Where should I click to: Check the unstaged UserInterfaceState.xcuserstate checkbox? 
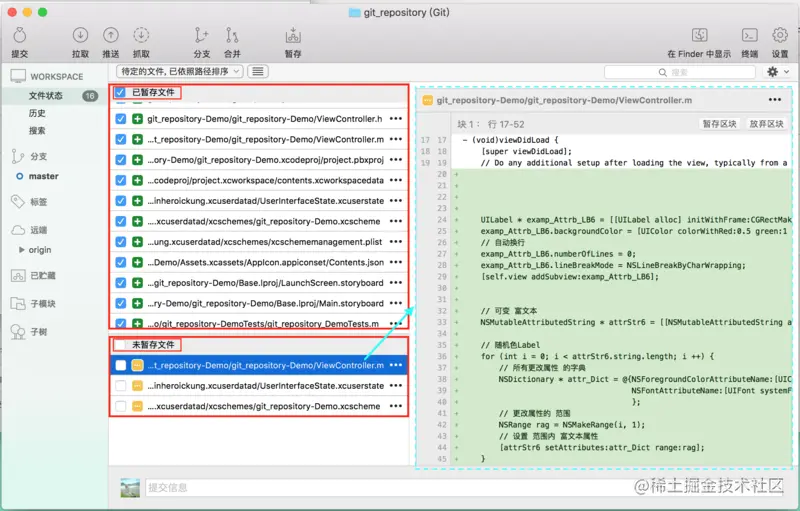pos(120,386)
